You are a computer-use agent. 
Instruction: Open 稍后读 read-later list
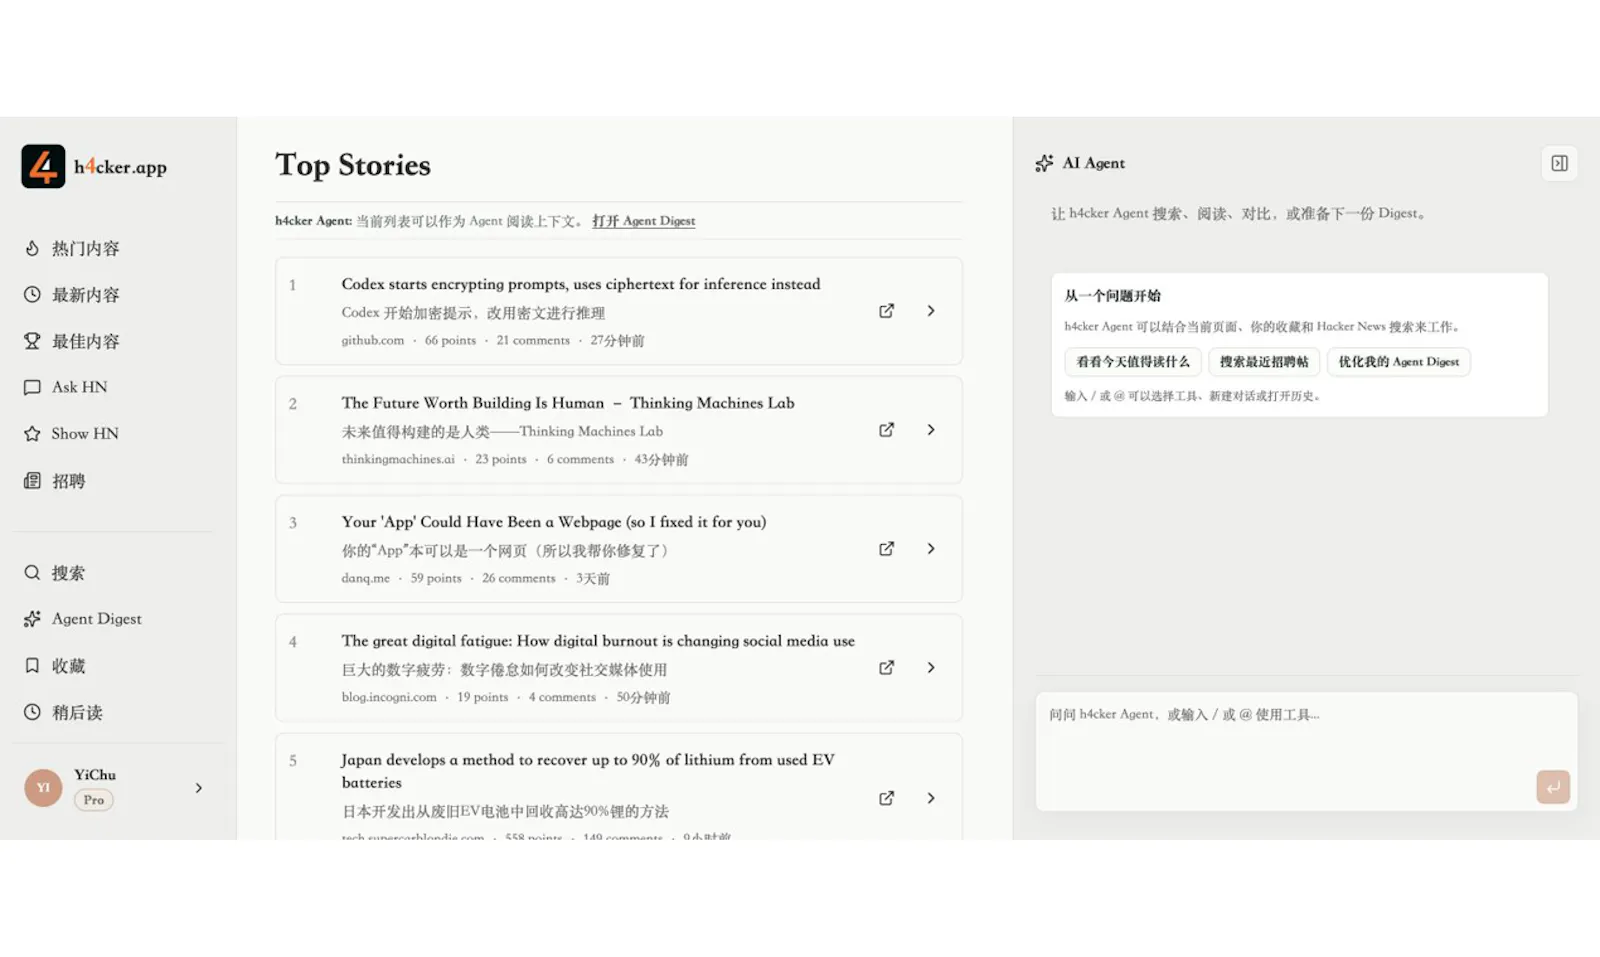coord(77,712)
